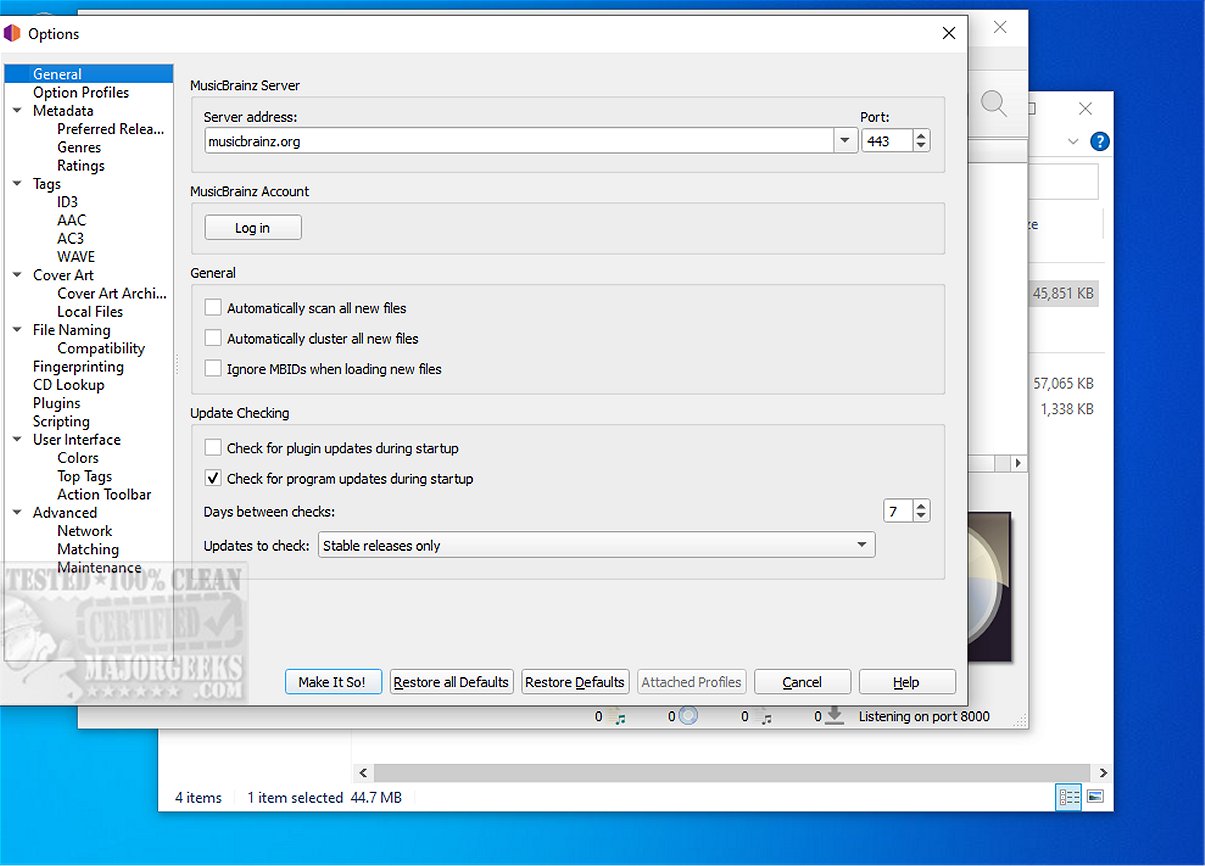Increase the Port number with up arrow
The image size is (1205, 866).
pos(921,135)
